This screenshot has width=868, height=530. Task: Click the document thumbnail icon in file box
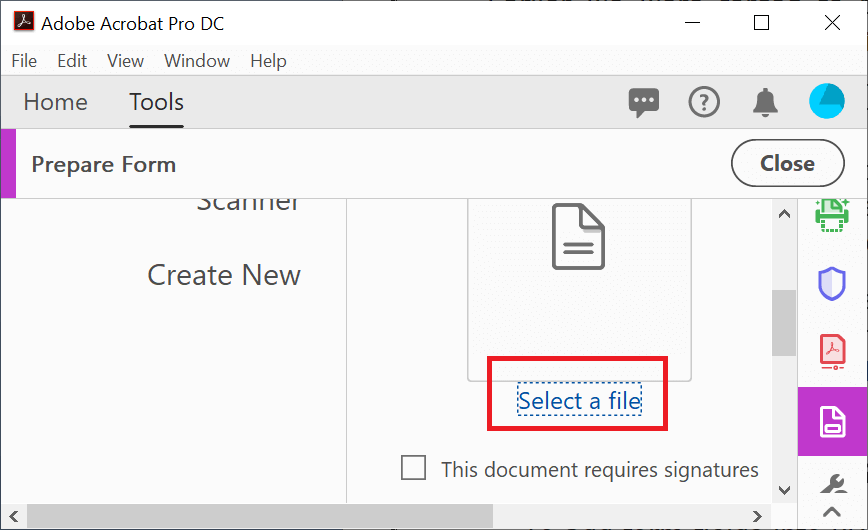[578, 236]
